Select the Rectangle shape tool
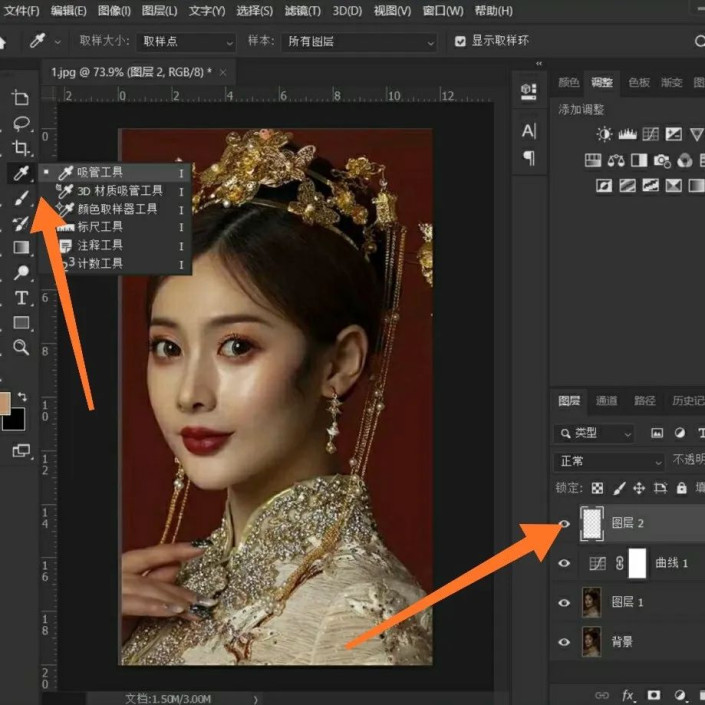The height and width of the screenshot is (705, 705). (21, 322)
